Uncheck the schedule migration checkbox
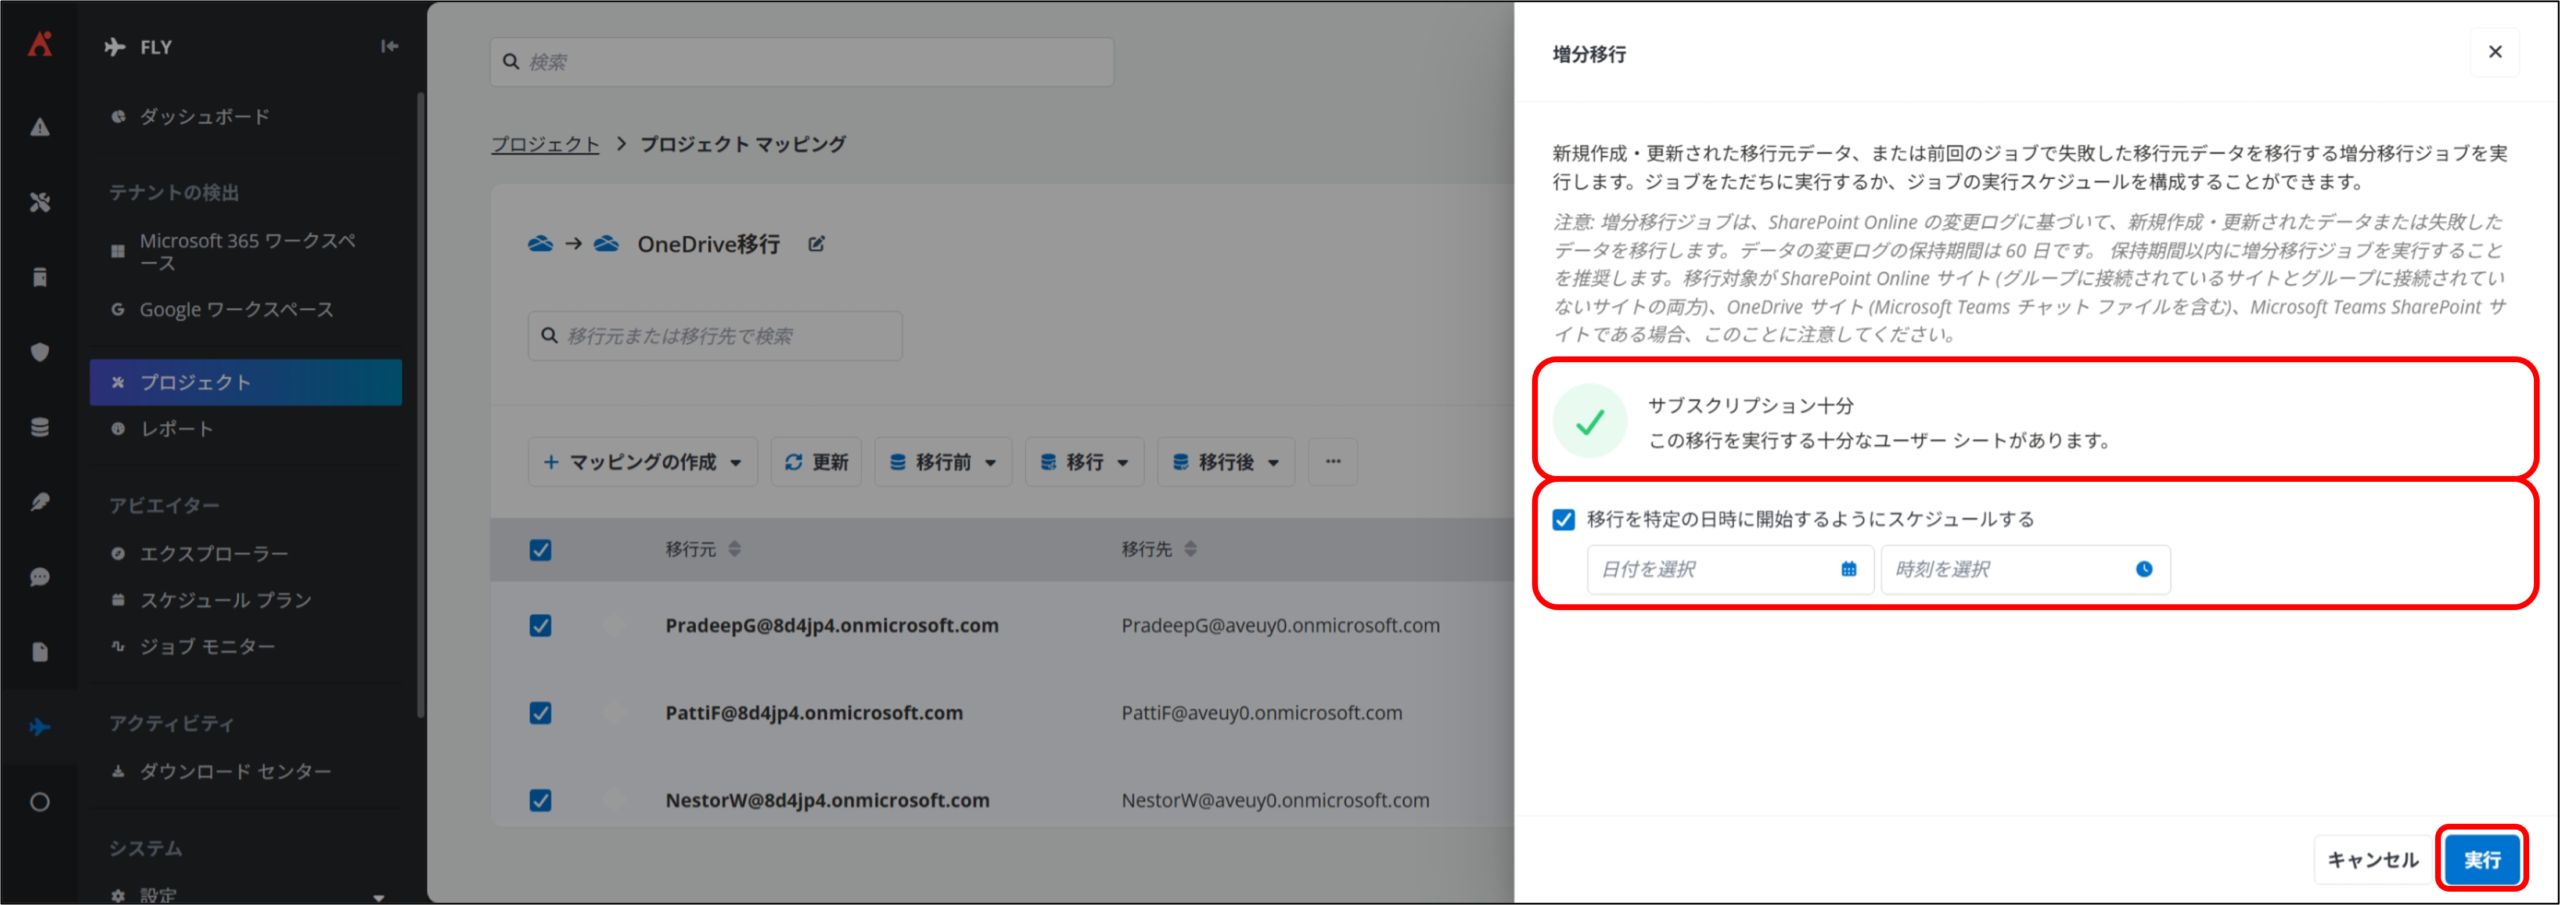Screen dimensions: 2560x905 1564,520
